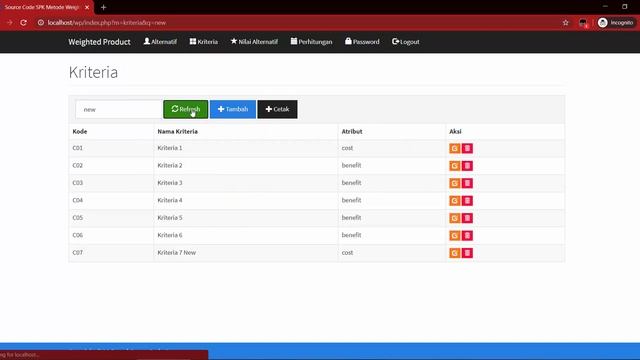Click the 'Atribut' column header
640x360 pixels.
click(x=352, y=131)
